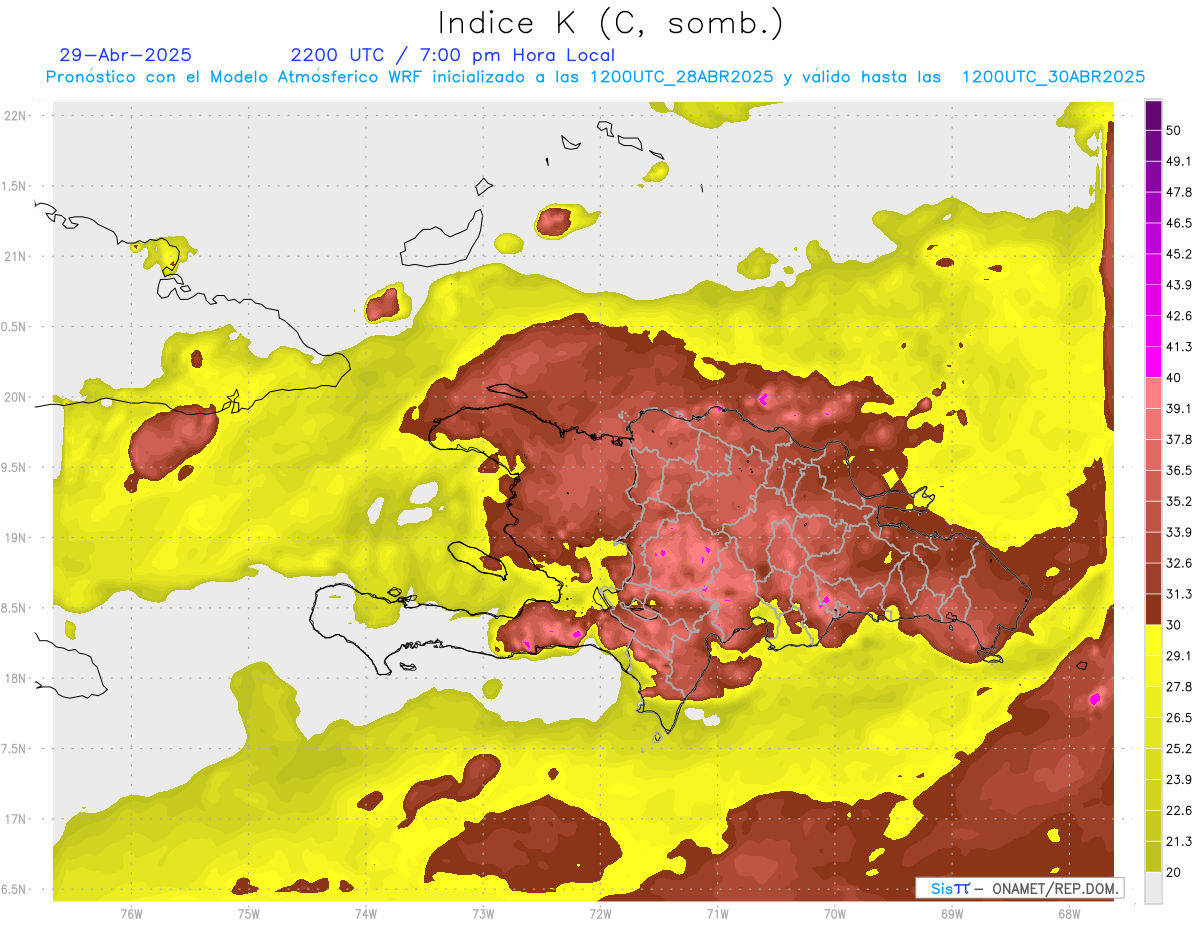Viewport: 1200px width, 927px height.
Task: Pick the gray swatch below 20
Action: pyautogui.click(x=1153, y=888)
